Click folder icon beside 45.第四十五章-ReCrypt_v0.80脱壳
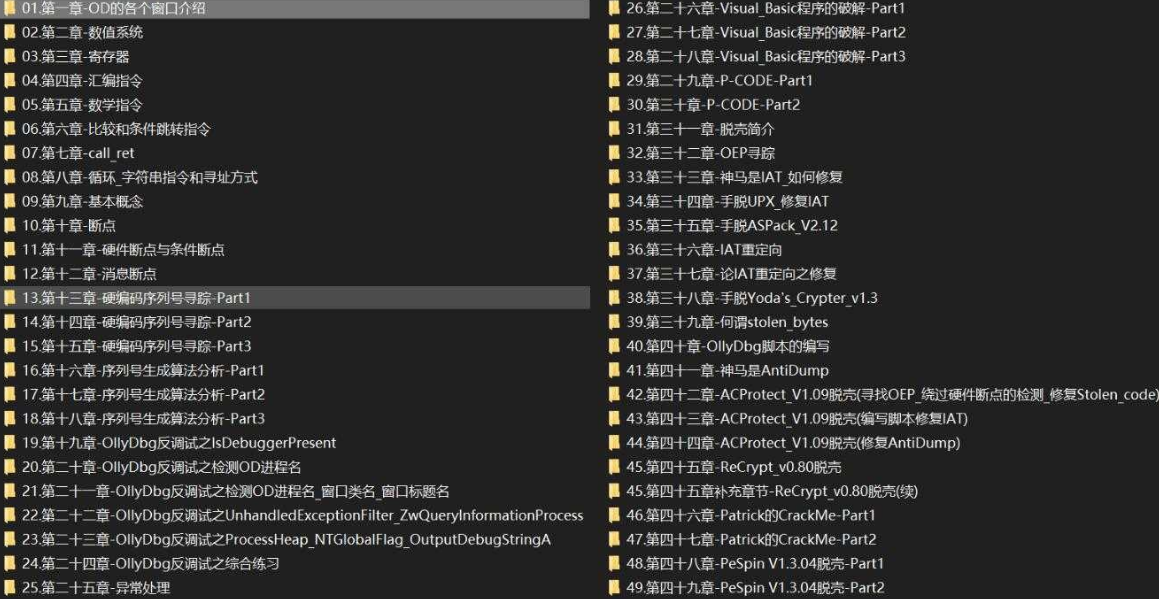 [x=614, y=467]
